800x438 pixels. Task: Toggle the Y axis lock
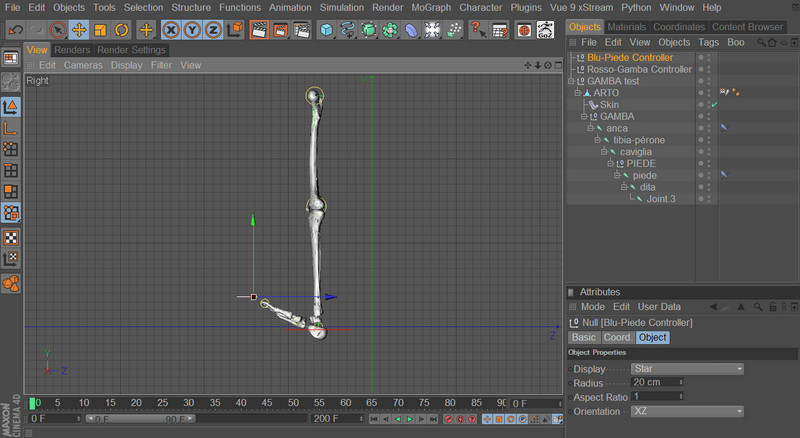coord(194,29)
